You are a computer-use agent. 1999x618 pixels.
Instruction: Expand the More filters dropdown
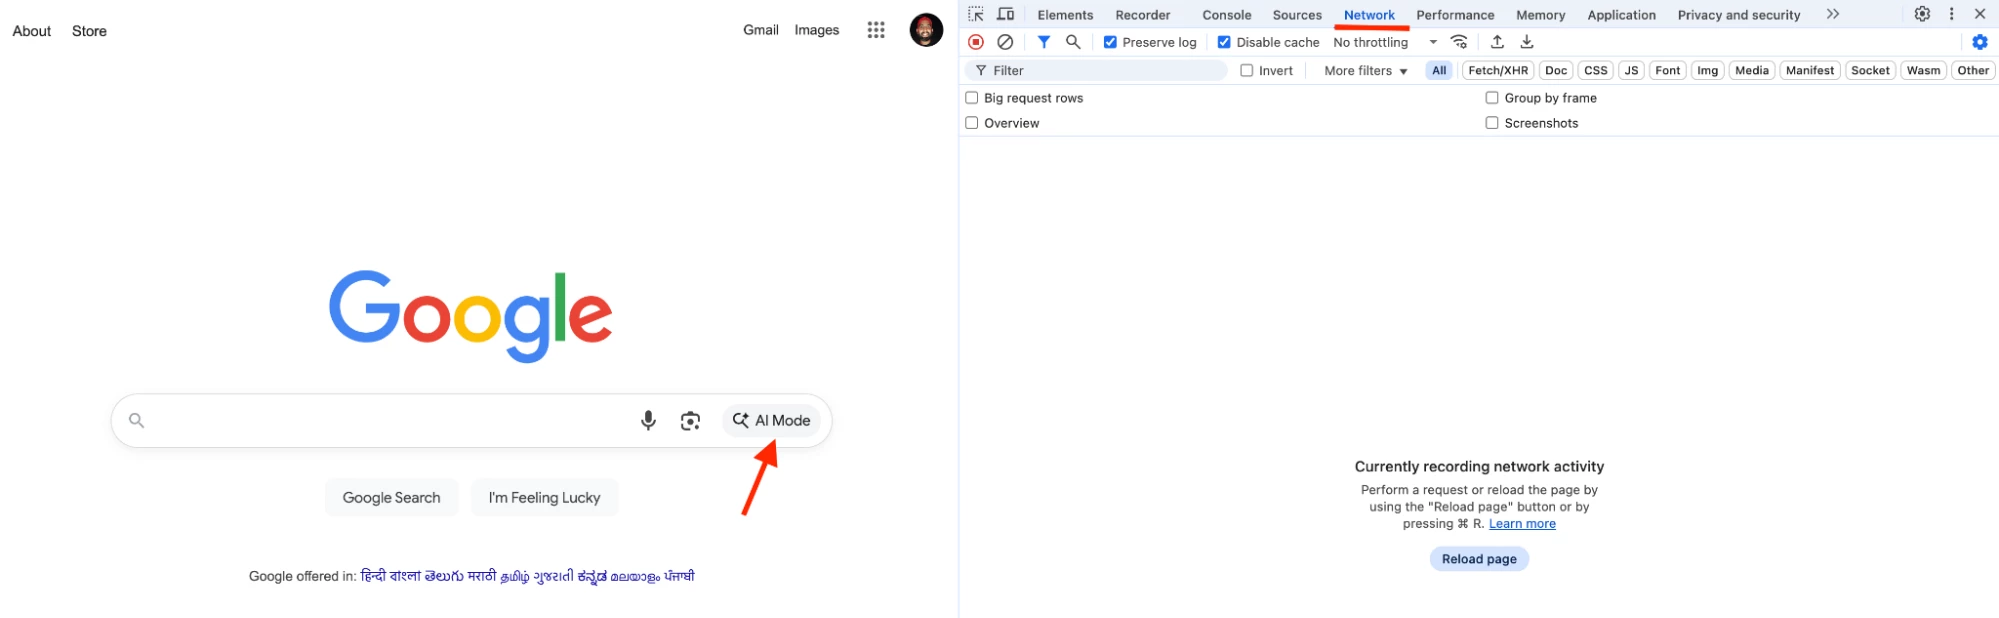pyautogui.click(x=1366, y=71)
